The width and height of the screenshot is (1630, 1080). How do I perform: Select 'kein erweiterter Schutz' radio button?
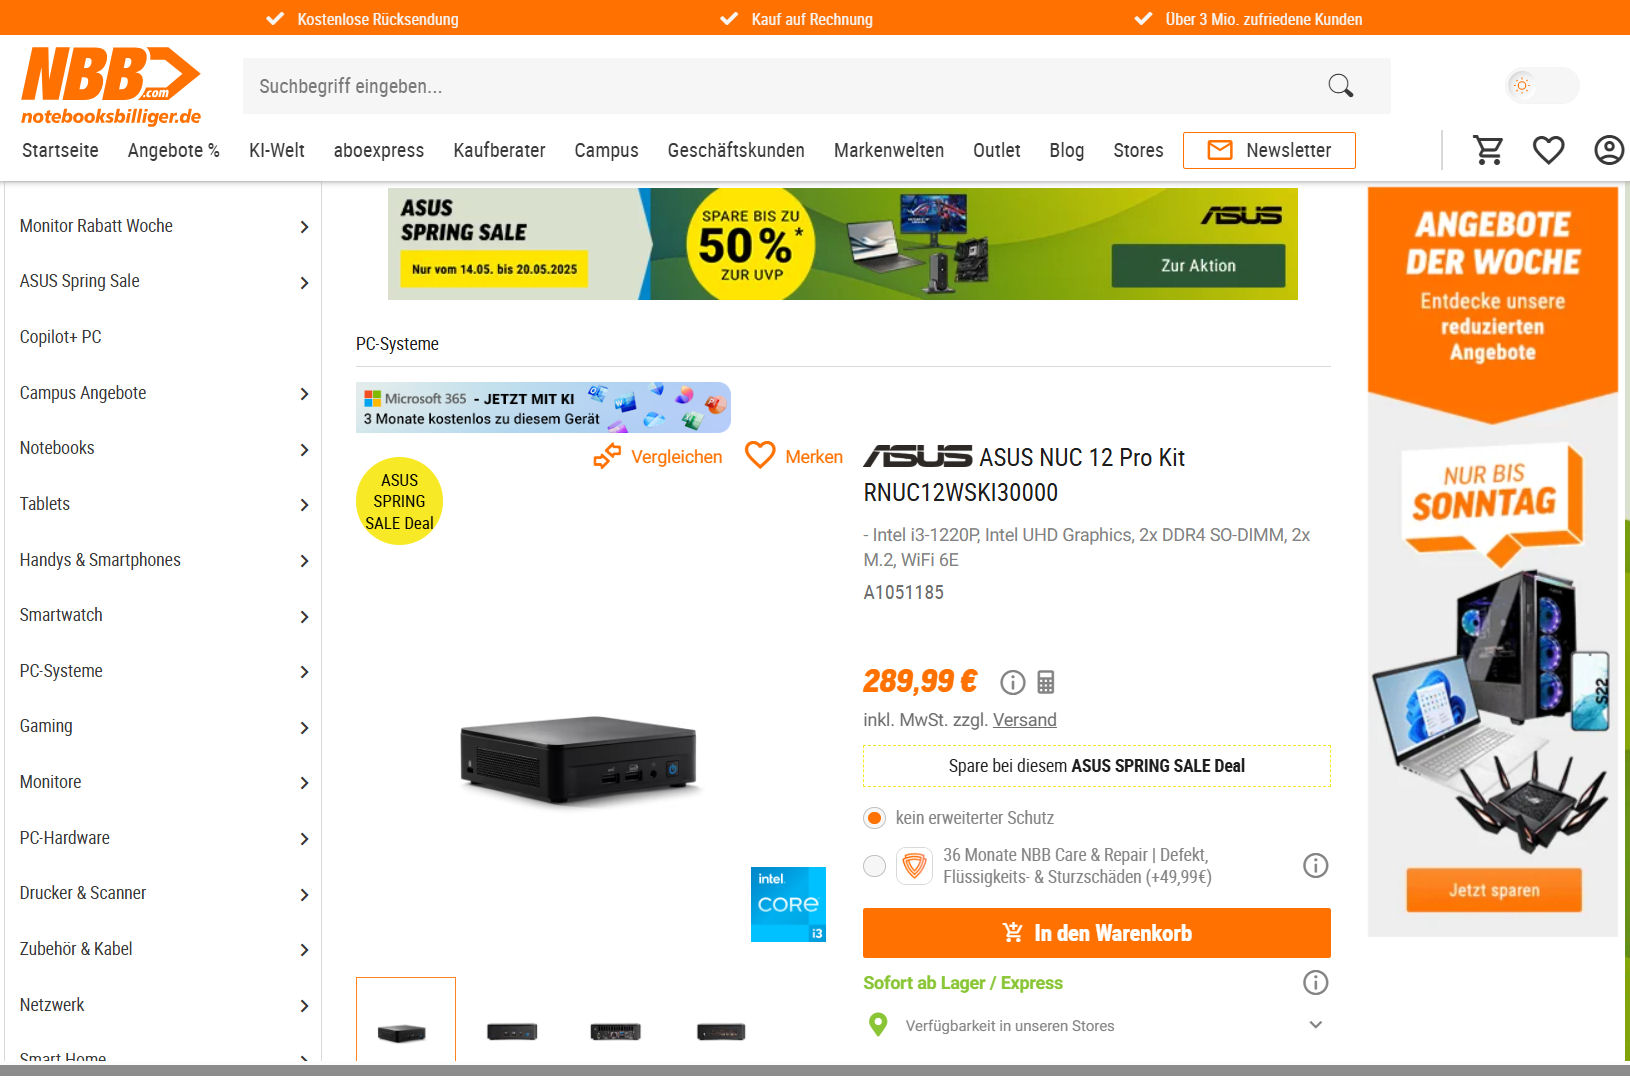[x=875, y=818]
